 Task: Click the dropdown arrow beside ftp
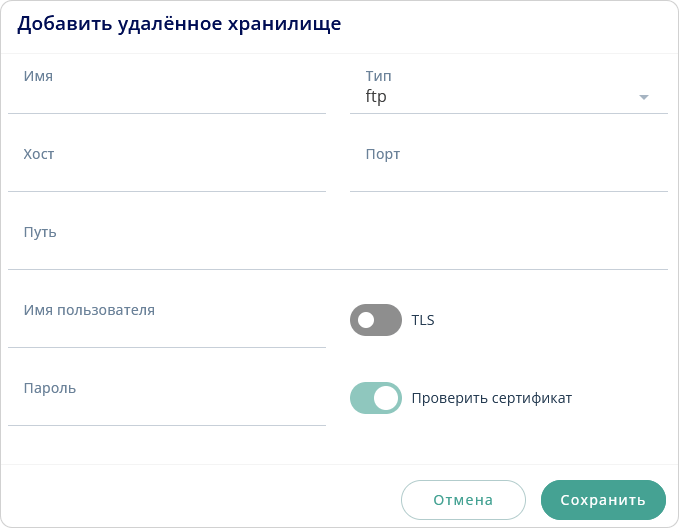pos(644,97)
